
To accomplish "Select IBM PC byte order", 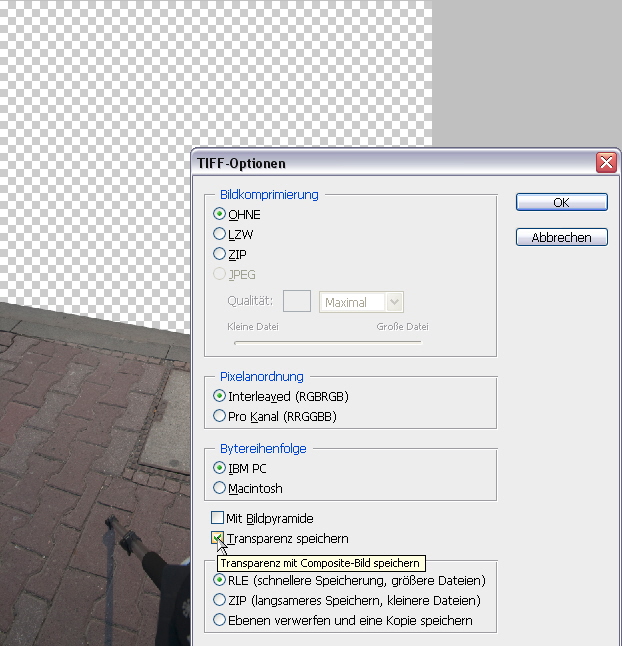I will point(220,468).
